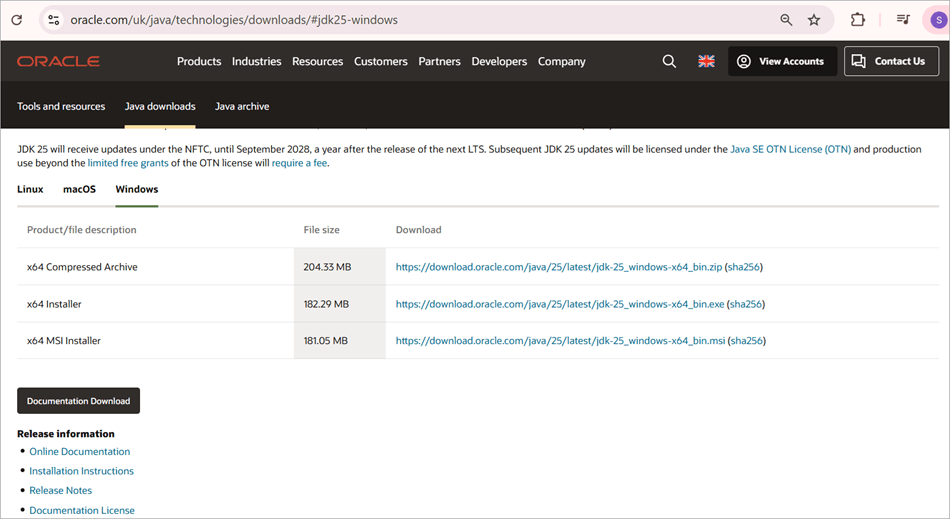Click the View Accounts button
The height and width of the screenshot is (519, 950).
(782, 61)
